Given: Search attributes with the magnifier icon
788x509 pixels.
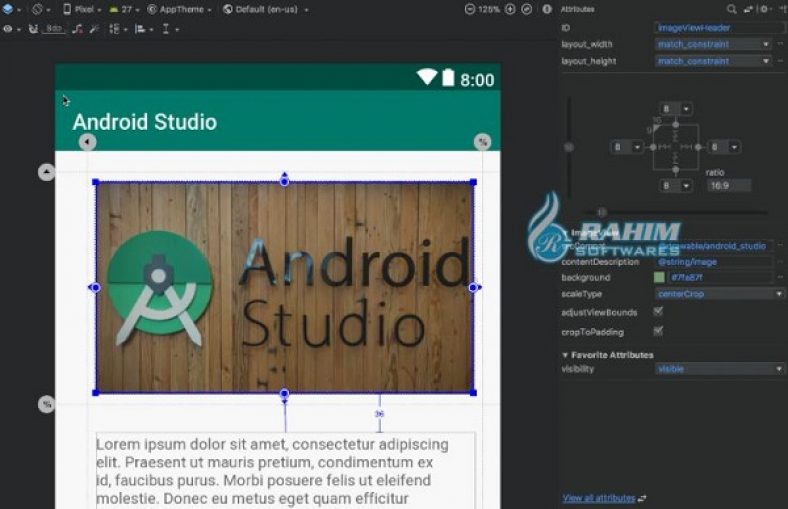Looking at the screenshot, I should click(732, 9).
